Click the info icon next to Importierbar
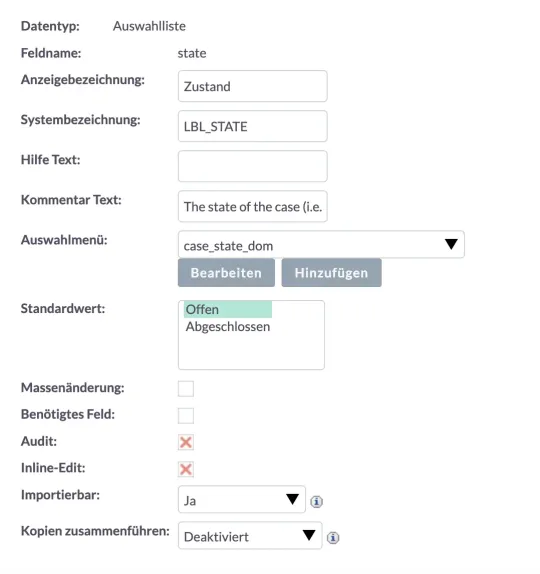 316,502
